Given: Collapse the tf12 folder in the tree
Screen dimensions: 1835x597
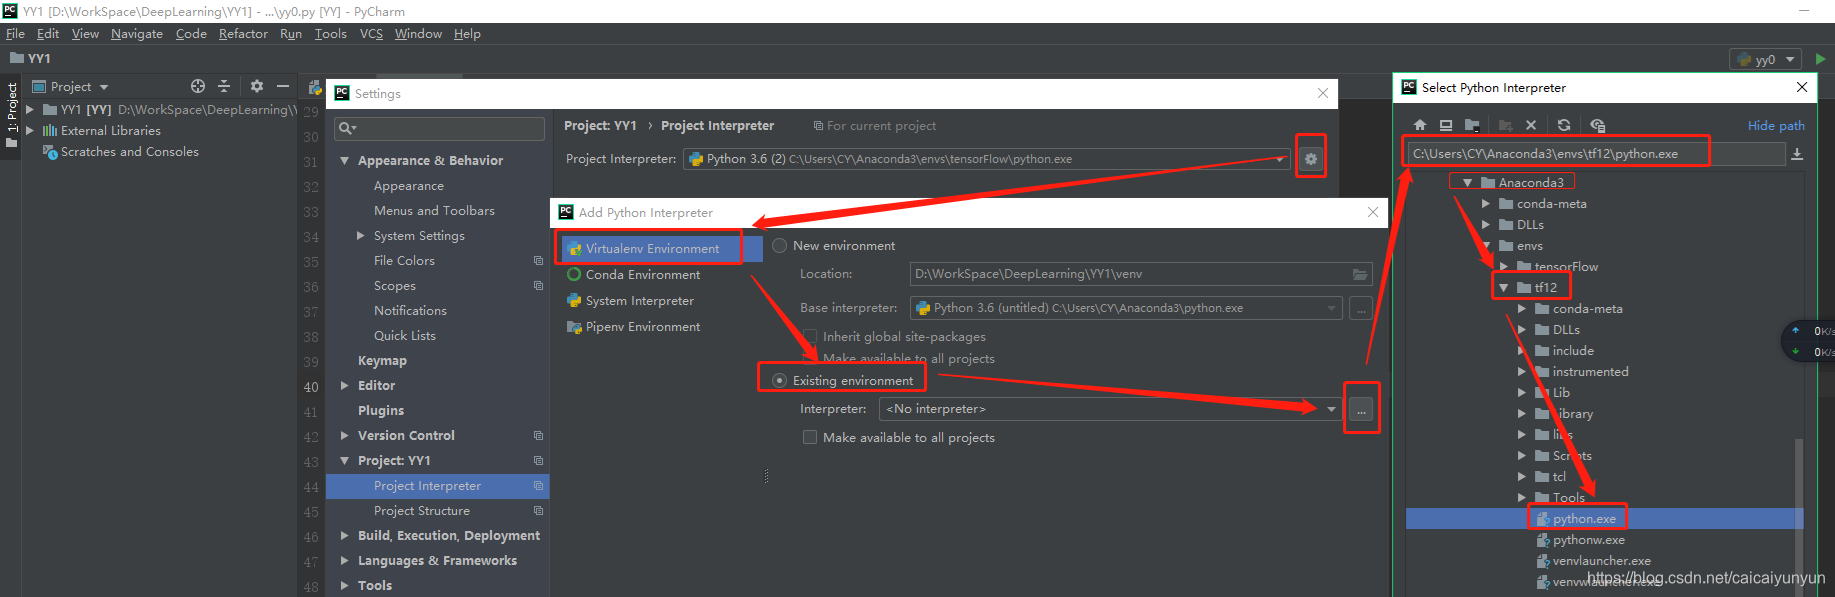Looking at the screenshot, I should pos(1504,288).
